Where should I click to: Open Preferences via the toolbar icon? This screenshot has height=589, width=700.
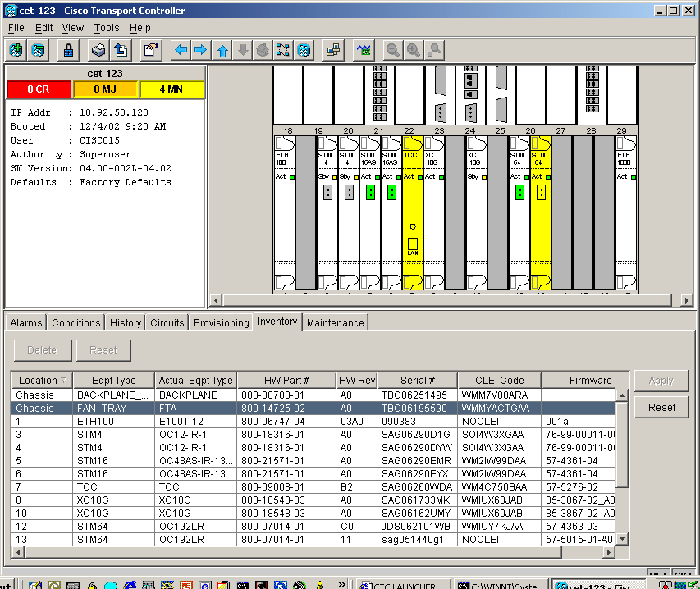point(150,50)
